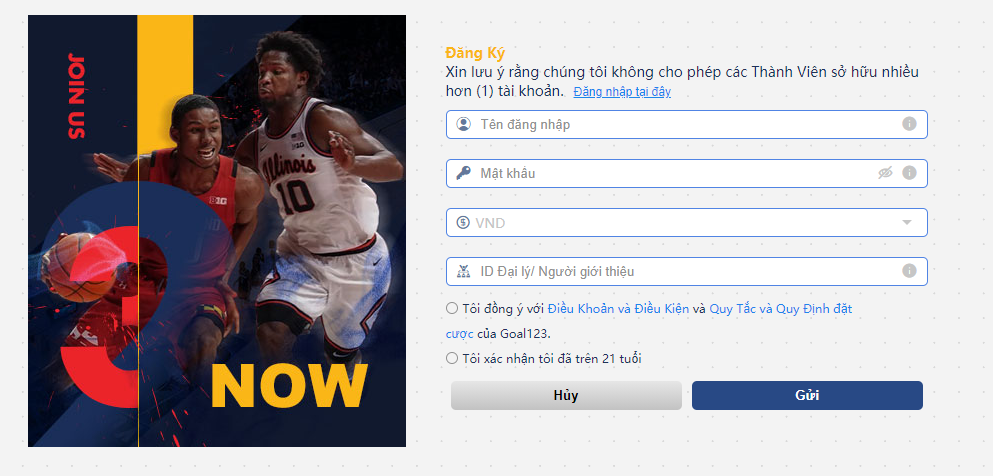The width and height of the screenshot is (993, 476).
Task: Expand the VND currency selection box
Action: click(x=686, y=222)
